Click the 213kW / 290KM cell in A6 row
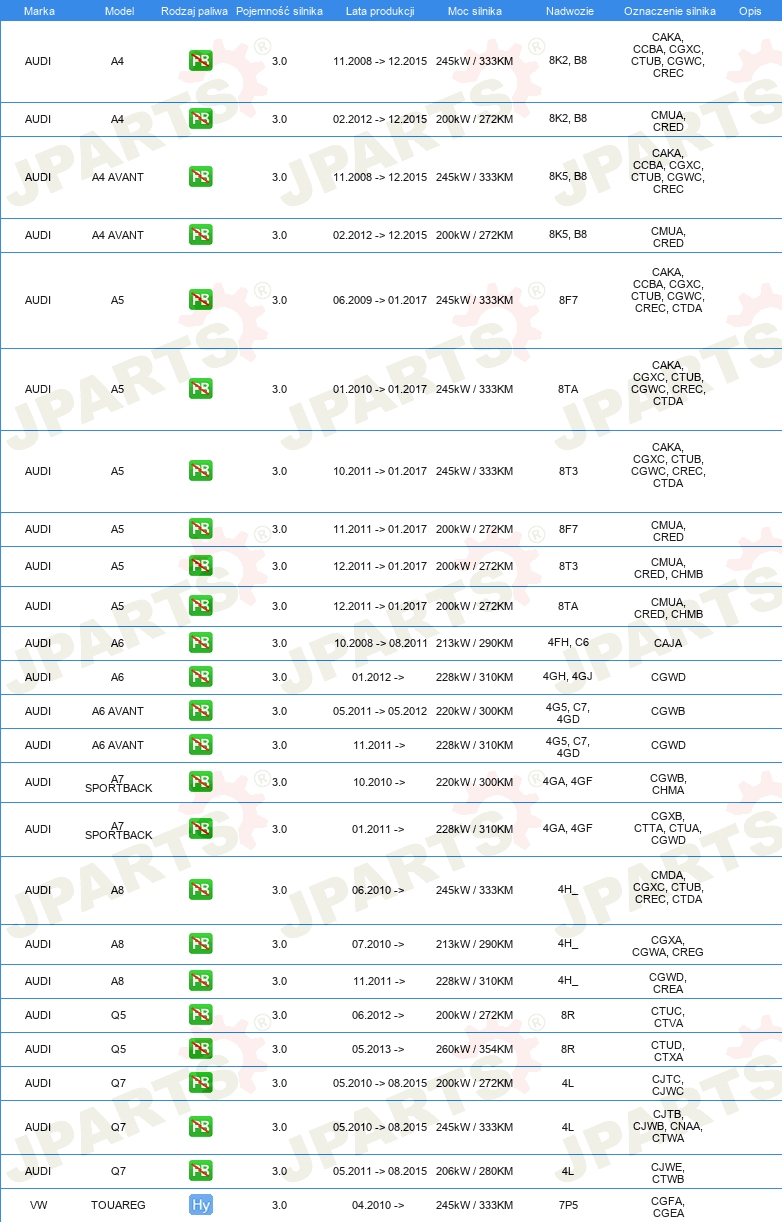 pos(474,643)
